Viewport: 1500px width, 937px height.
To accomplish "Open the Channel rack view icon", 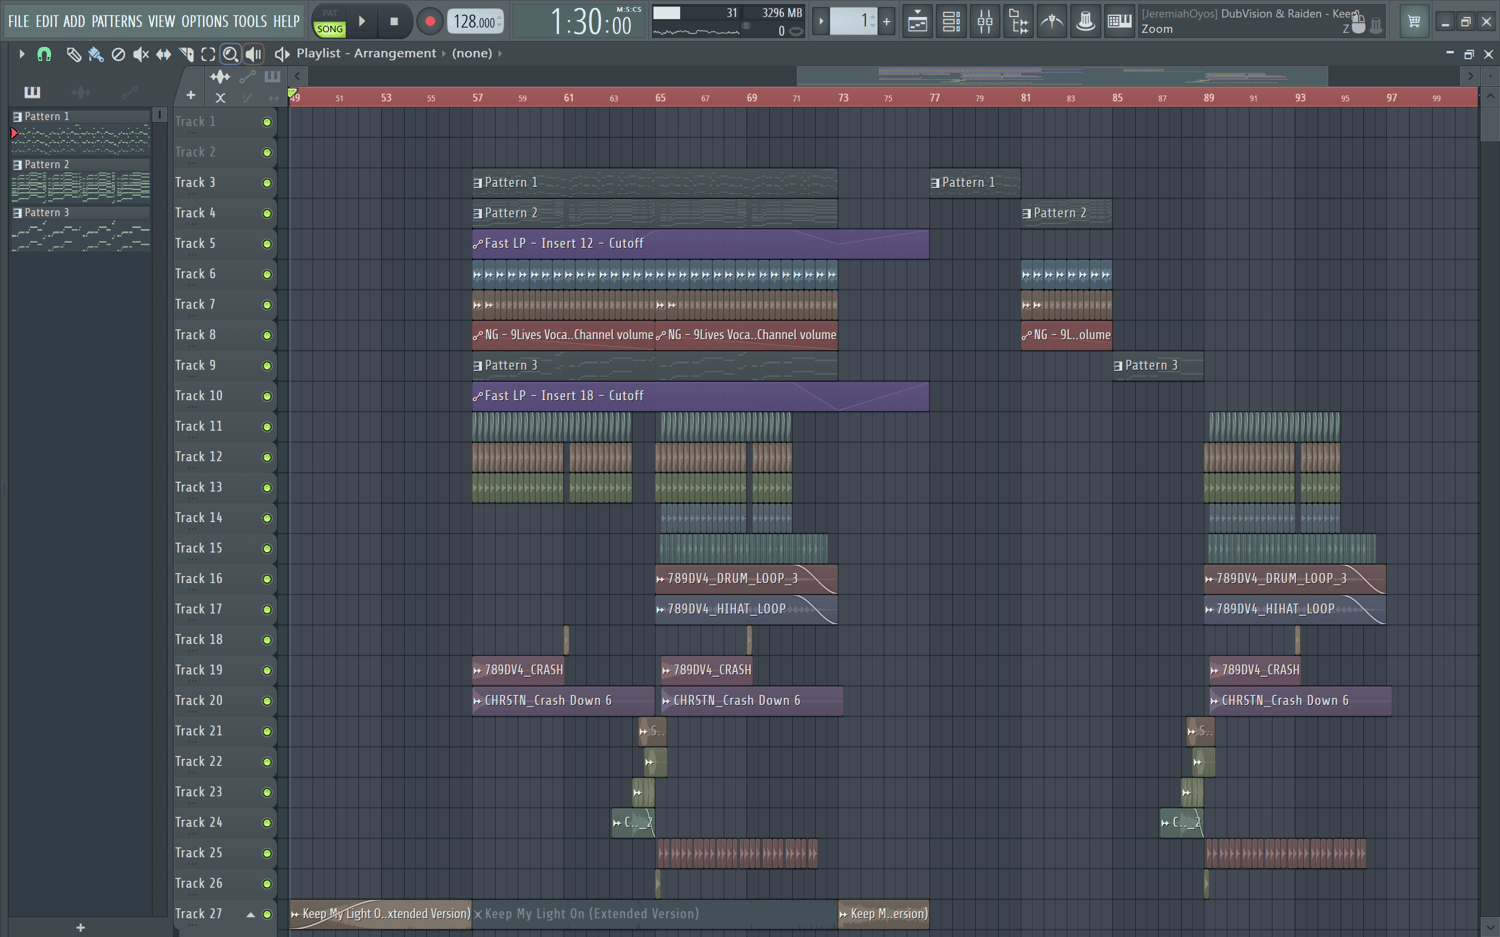I will [x=951, y=21].
